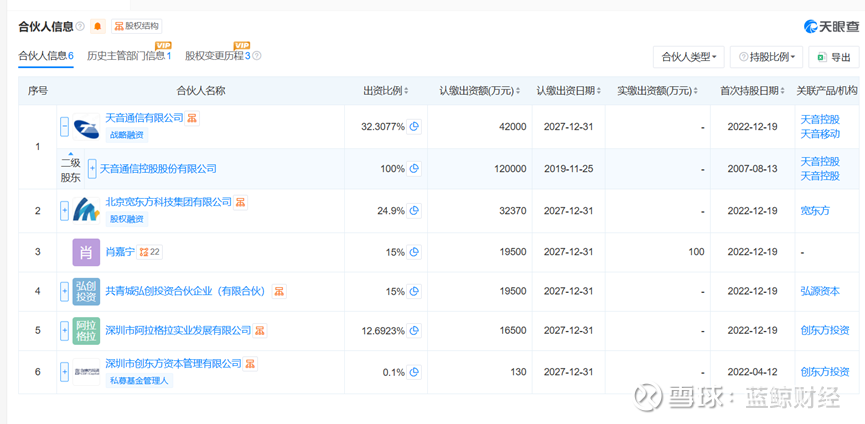This screenshot has width=865, height=424.
Task: Expand the 共青城弘创投资合伙企业 row
Action: click(65, 292)
